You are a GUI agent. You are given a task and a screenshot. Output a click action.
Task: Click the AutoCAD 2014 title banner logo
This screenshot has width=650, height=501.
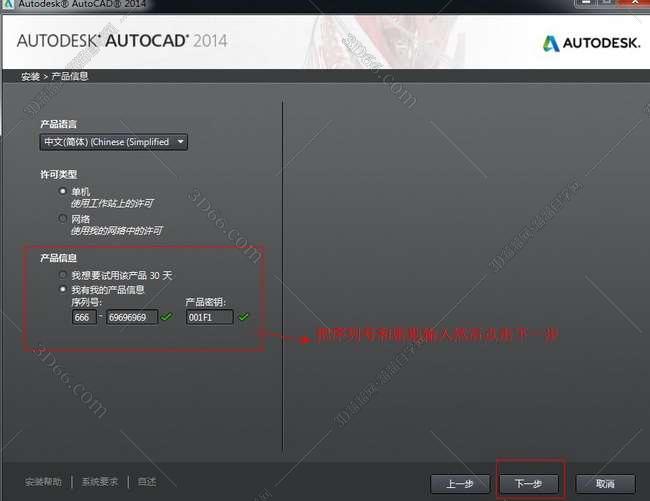tap(122, 41)
